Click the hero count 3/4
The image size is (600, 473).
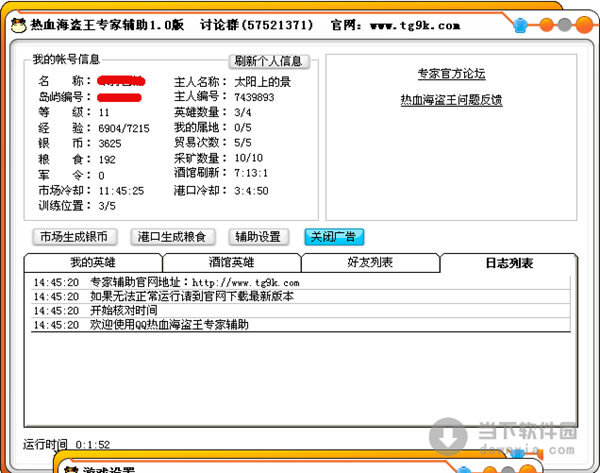pos(243,113)
